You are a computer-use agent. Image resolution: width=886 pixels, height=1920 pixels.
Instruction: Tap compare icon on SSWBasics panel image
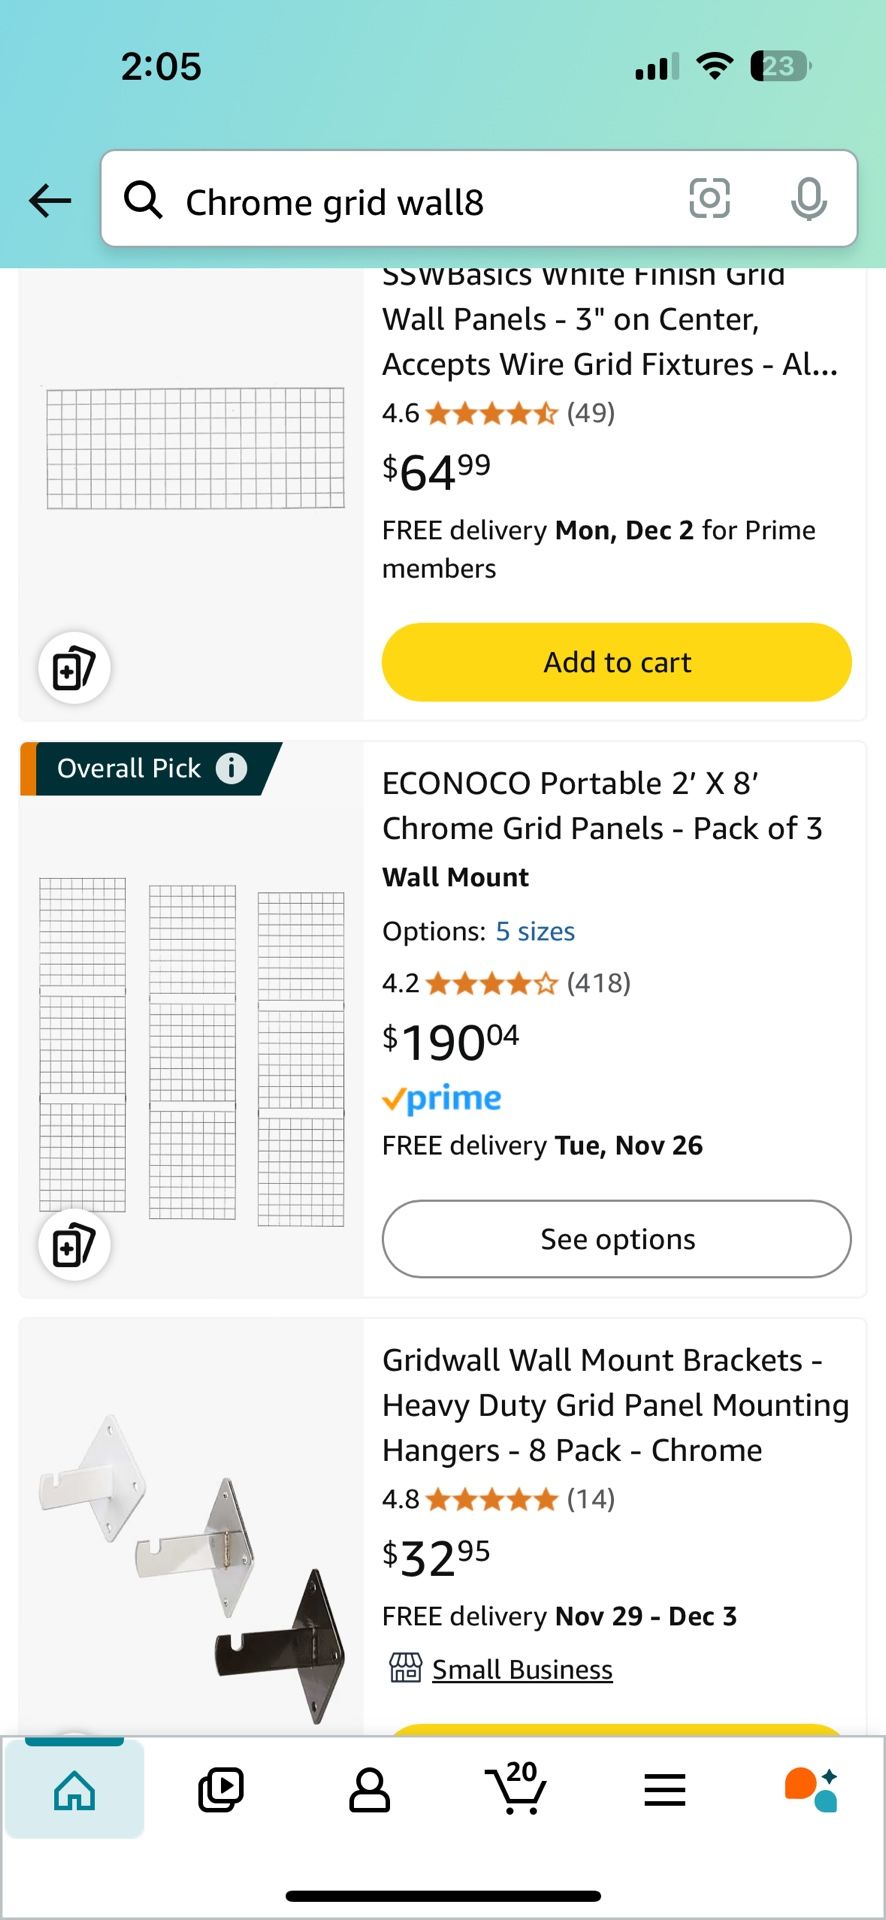[x=74, y=668]
